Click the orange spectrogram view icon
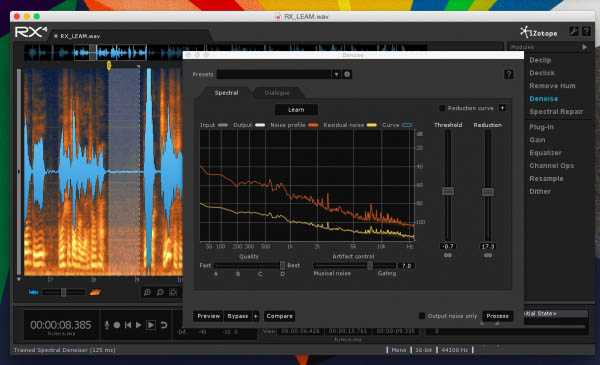 point(95,292)
